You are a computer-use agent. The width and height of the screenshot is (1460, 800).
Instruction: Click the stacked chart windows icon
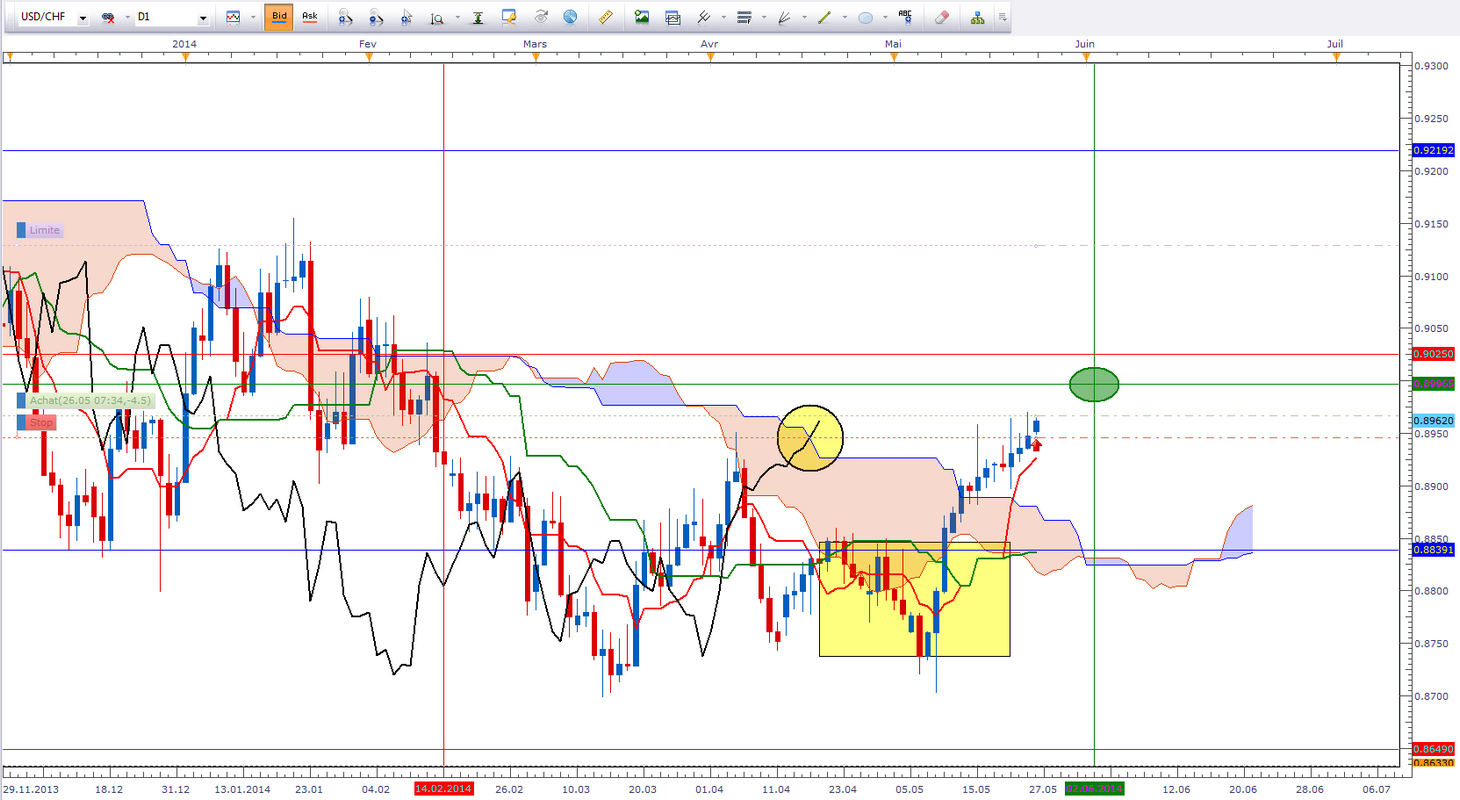click(x=672, y=17)
